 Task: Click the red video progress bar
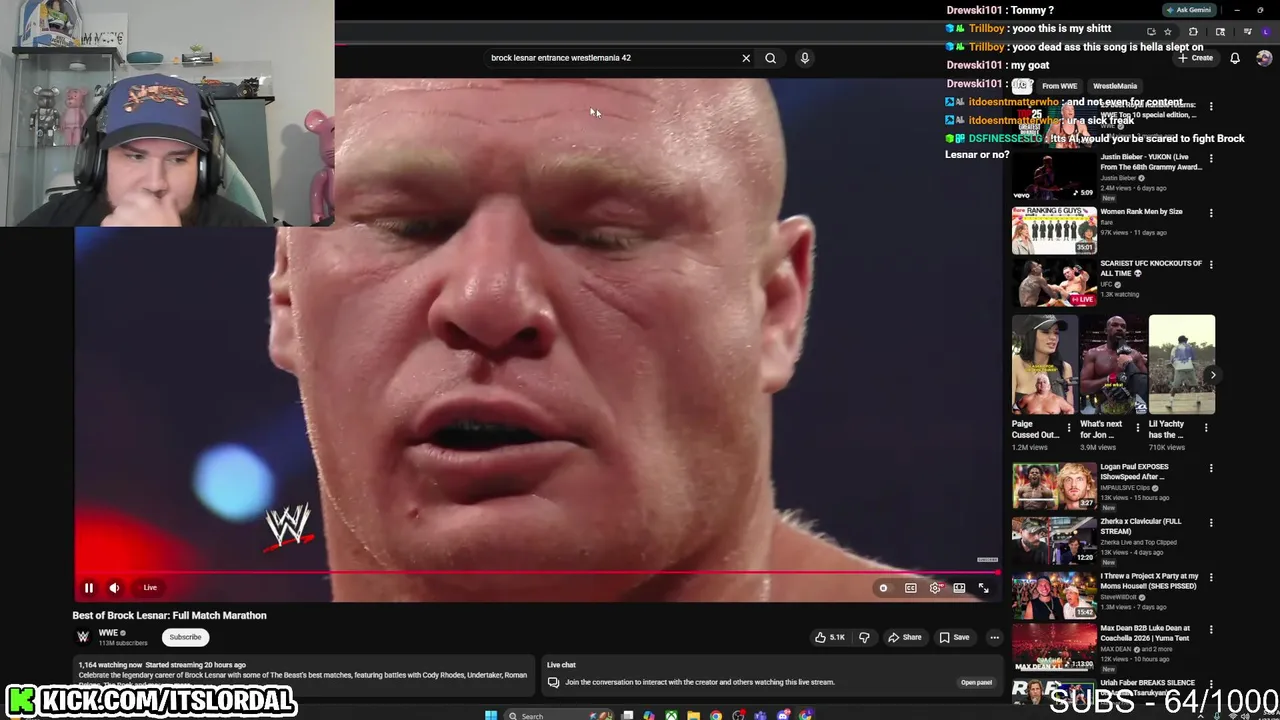(x=538, y=573)
